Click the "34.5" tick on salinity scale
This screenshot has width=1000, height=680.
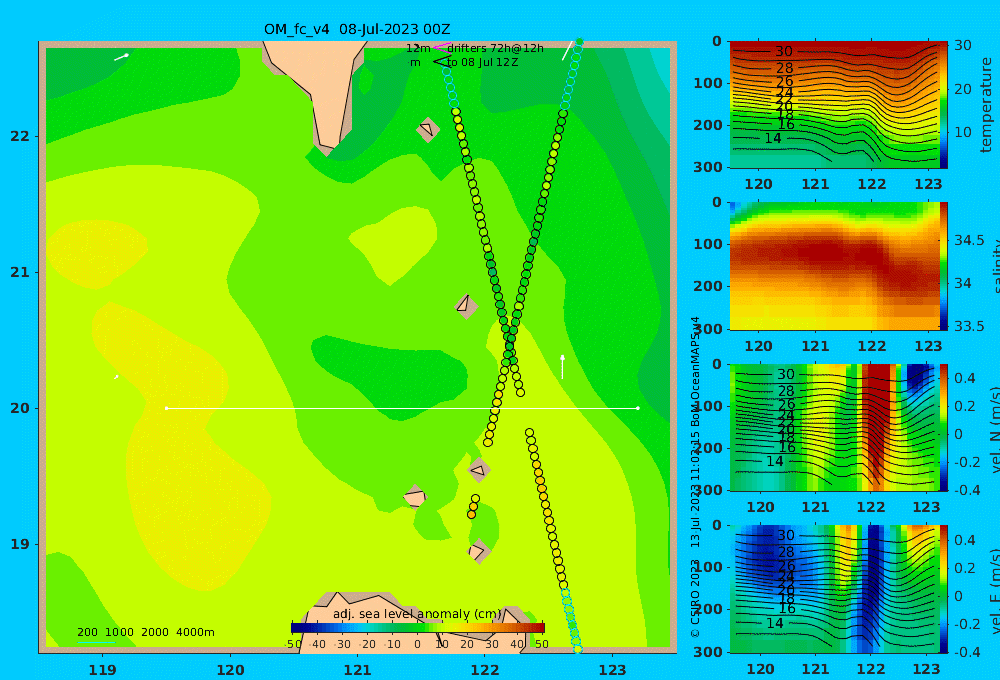969,240
